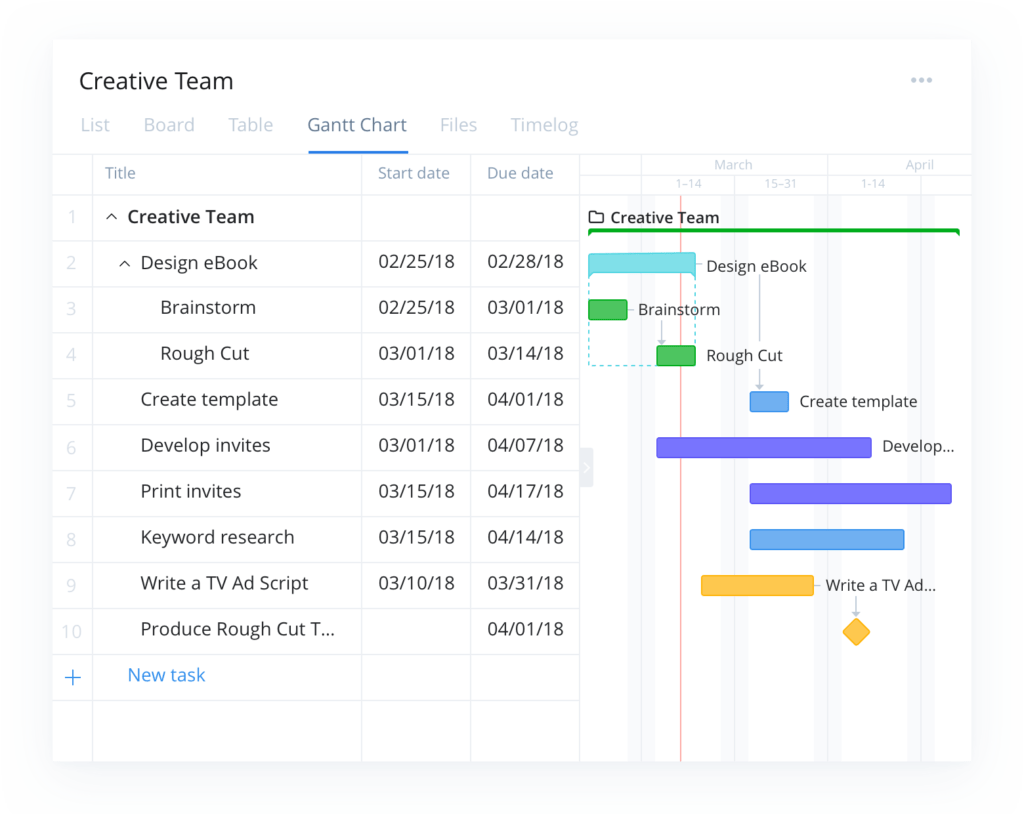Viewport: 1024px width, 814px height.
Task: Click the green Brainstorm task bar
Action: (x=607, y=310)
